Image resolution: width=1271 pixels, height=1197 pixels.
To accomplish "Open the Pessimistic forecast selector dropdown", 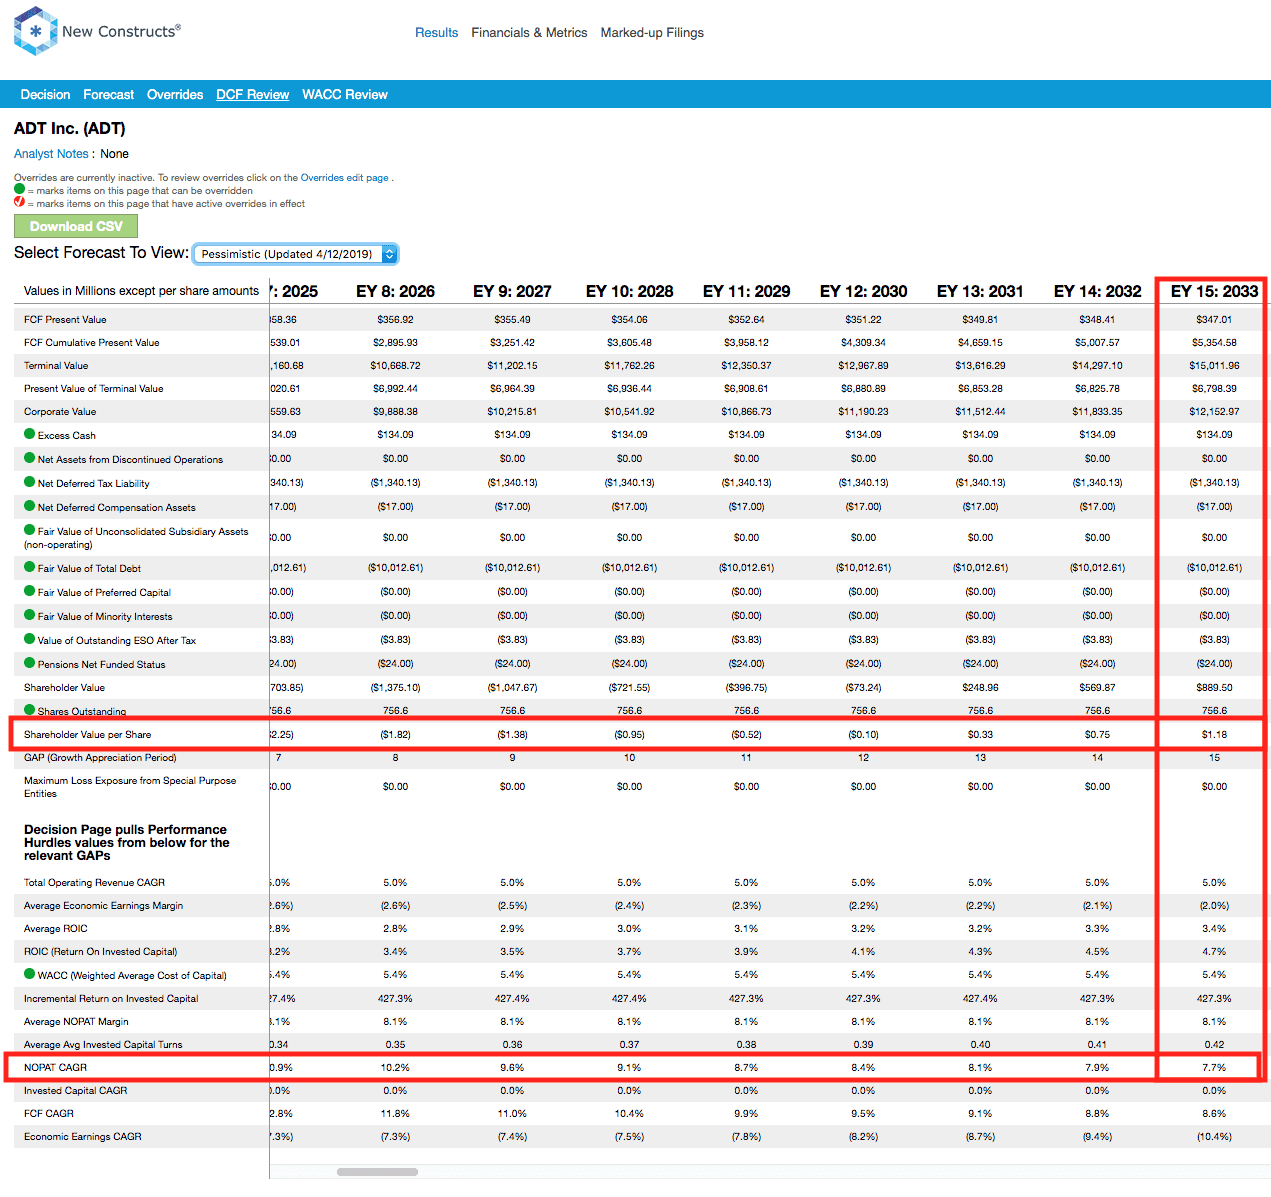I will pyautogui.click(x=295, y=253).
